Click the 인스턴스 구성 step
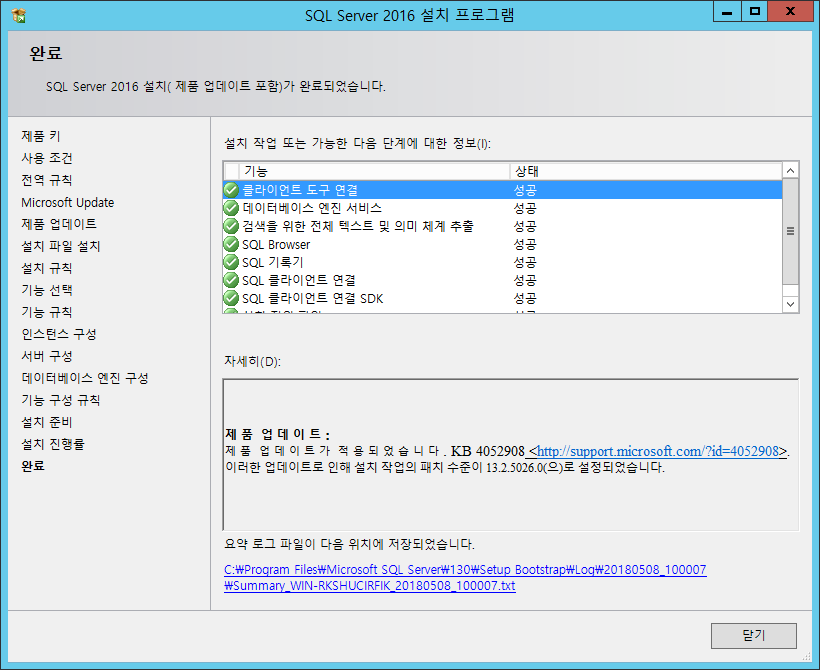820x670 pixels. 59,334
